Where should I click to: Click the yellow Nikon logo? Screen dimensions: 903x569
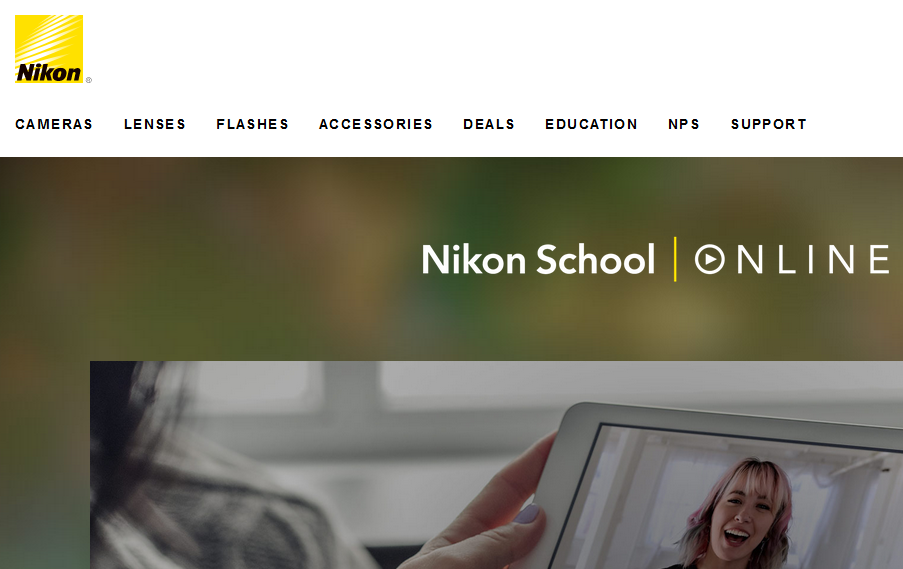(x=49, y=49)
